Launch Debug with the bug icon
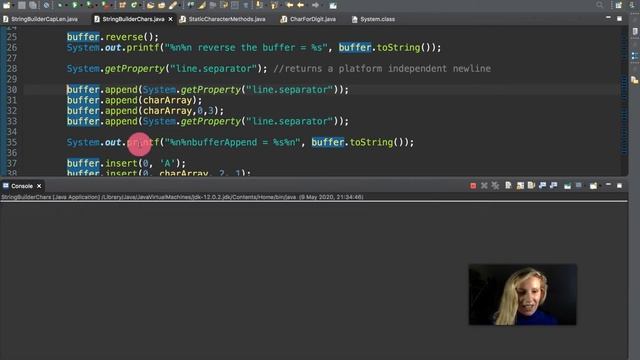This screenshot has height=360, width=640. coord(60,5)
